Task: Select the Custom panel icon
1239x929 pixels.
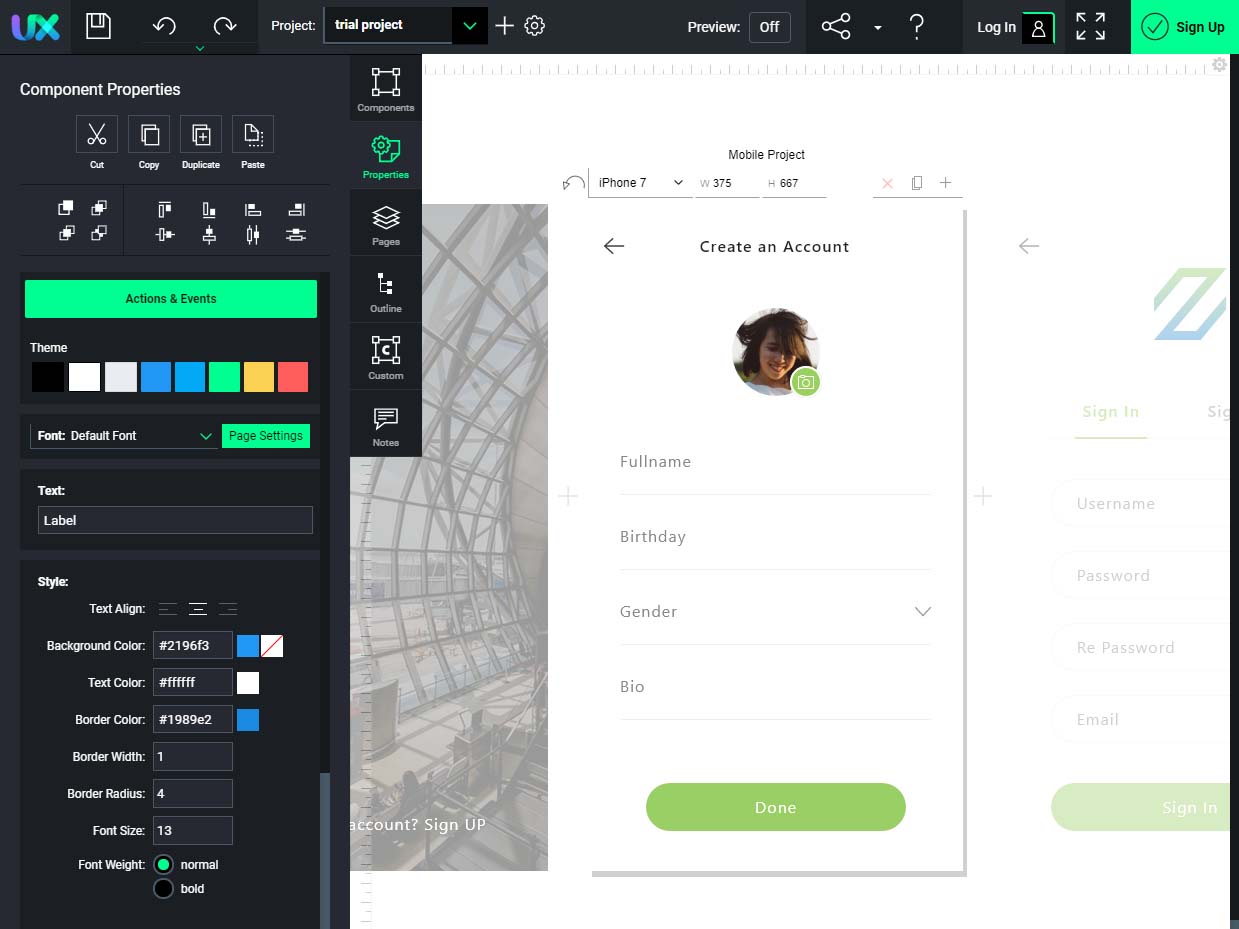Action: tap(385, 355)
